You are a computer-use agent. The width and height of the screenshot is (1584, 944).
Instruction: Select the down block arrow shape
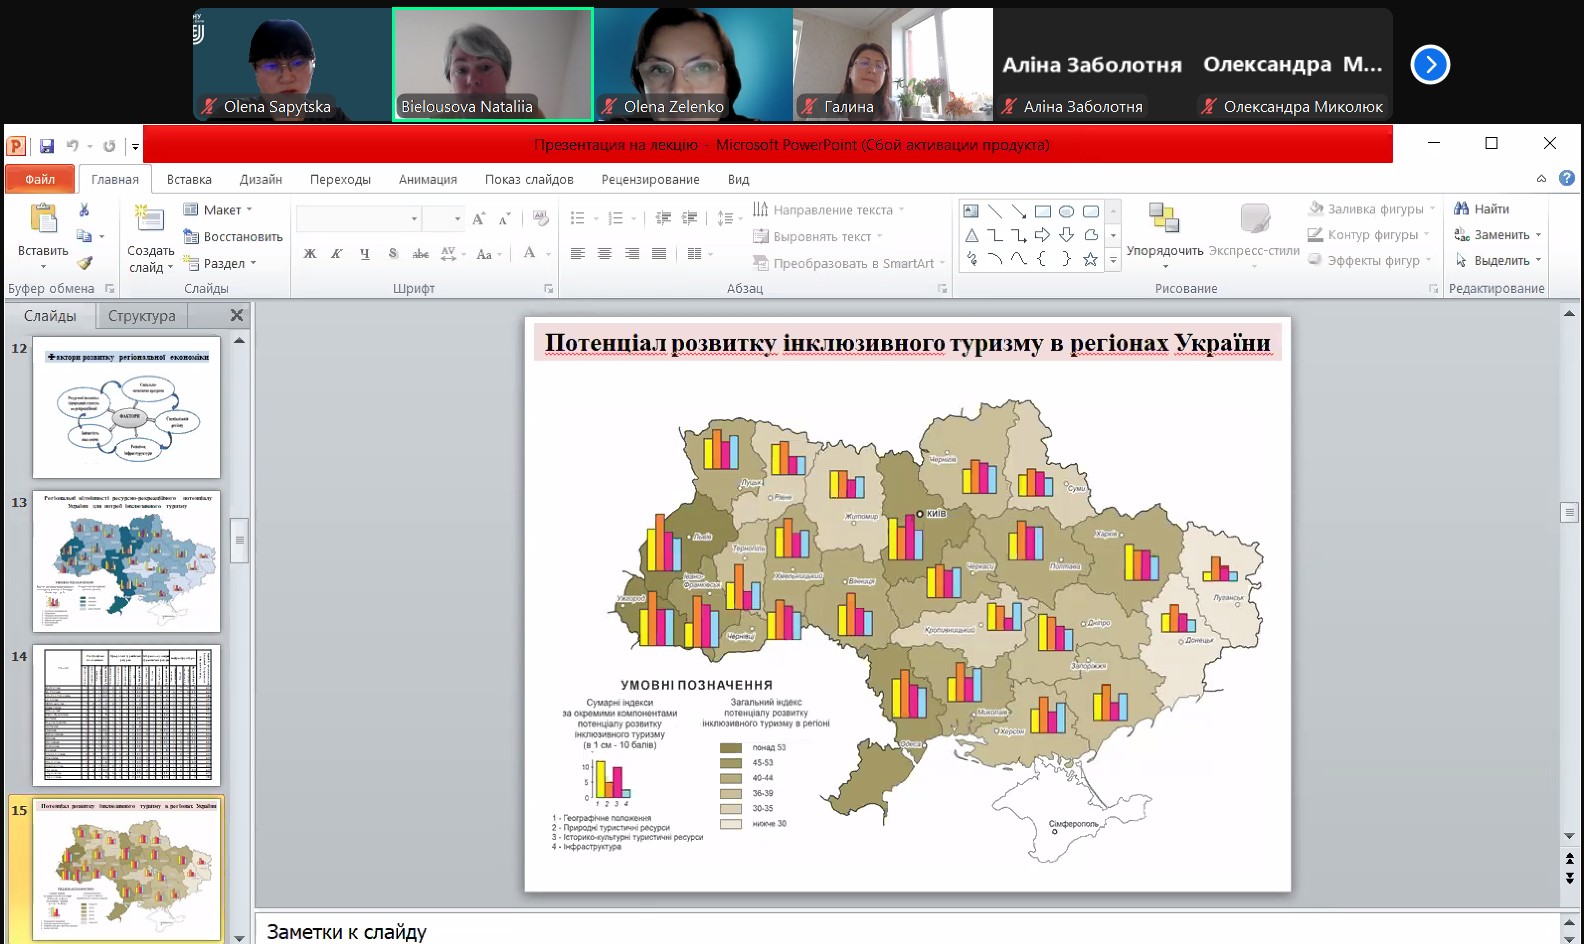[x=1067, y=235]
